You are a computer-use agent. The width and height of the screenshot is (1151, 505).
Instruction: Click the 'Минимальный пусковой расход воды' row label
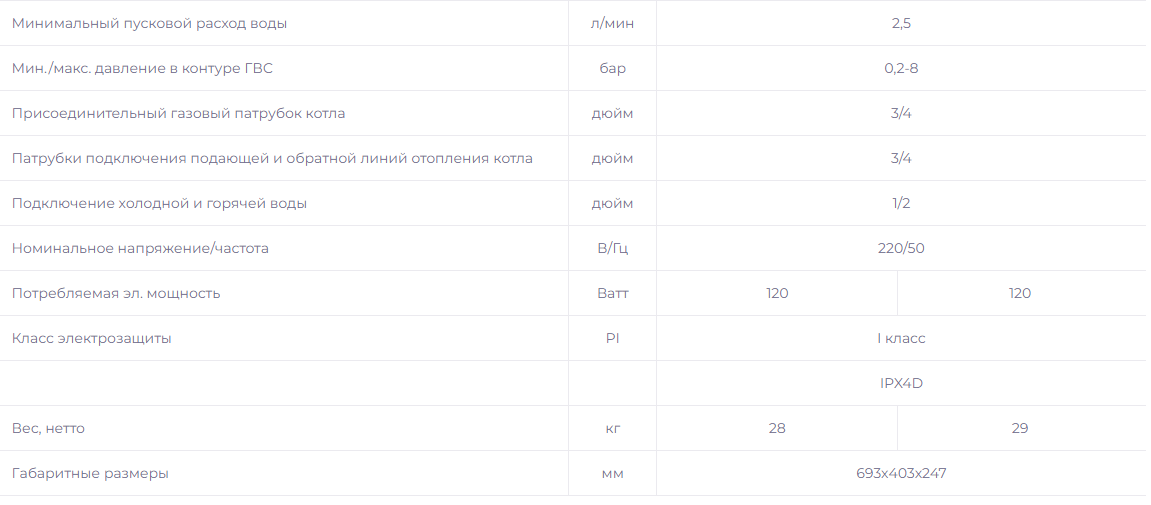pyautogui.click(x=149, y=23)
